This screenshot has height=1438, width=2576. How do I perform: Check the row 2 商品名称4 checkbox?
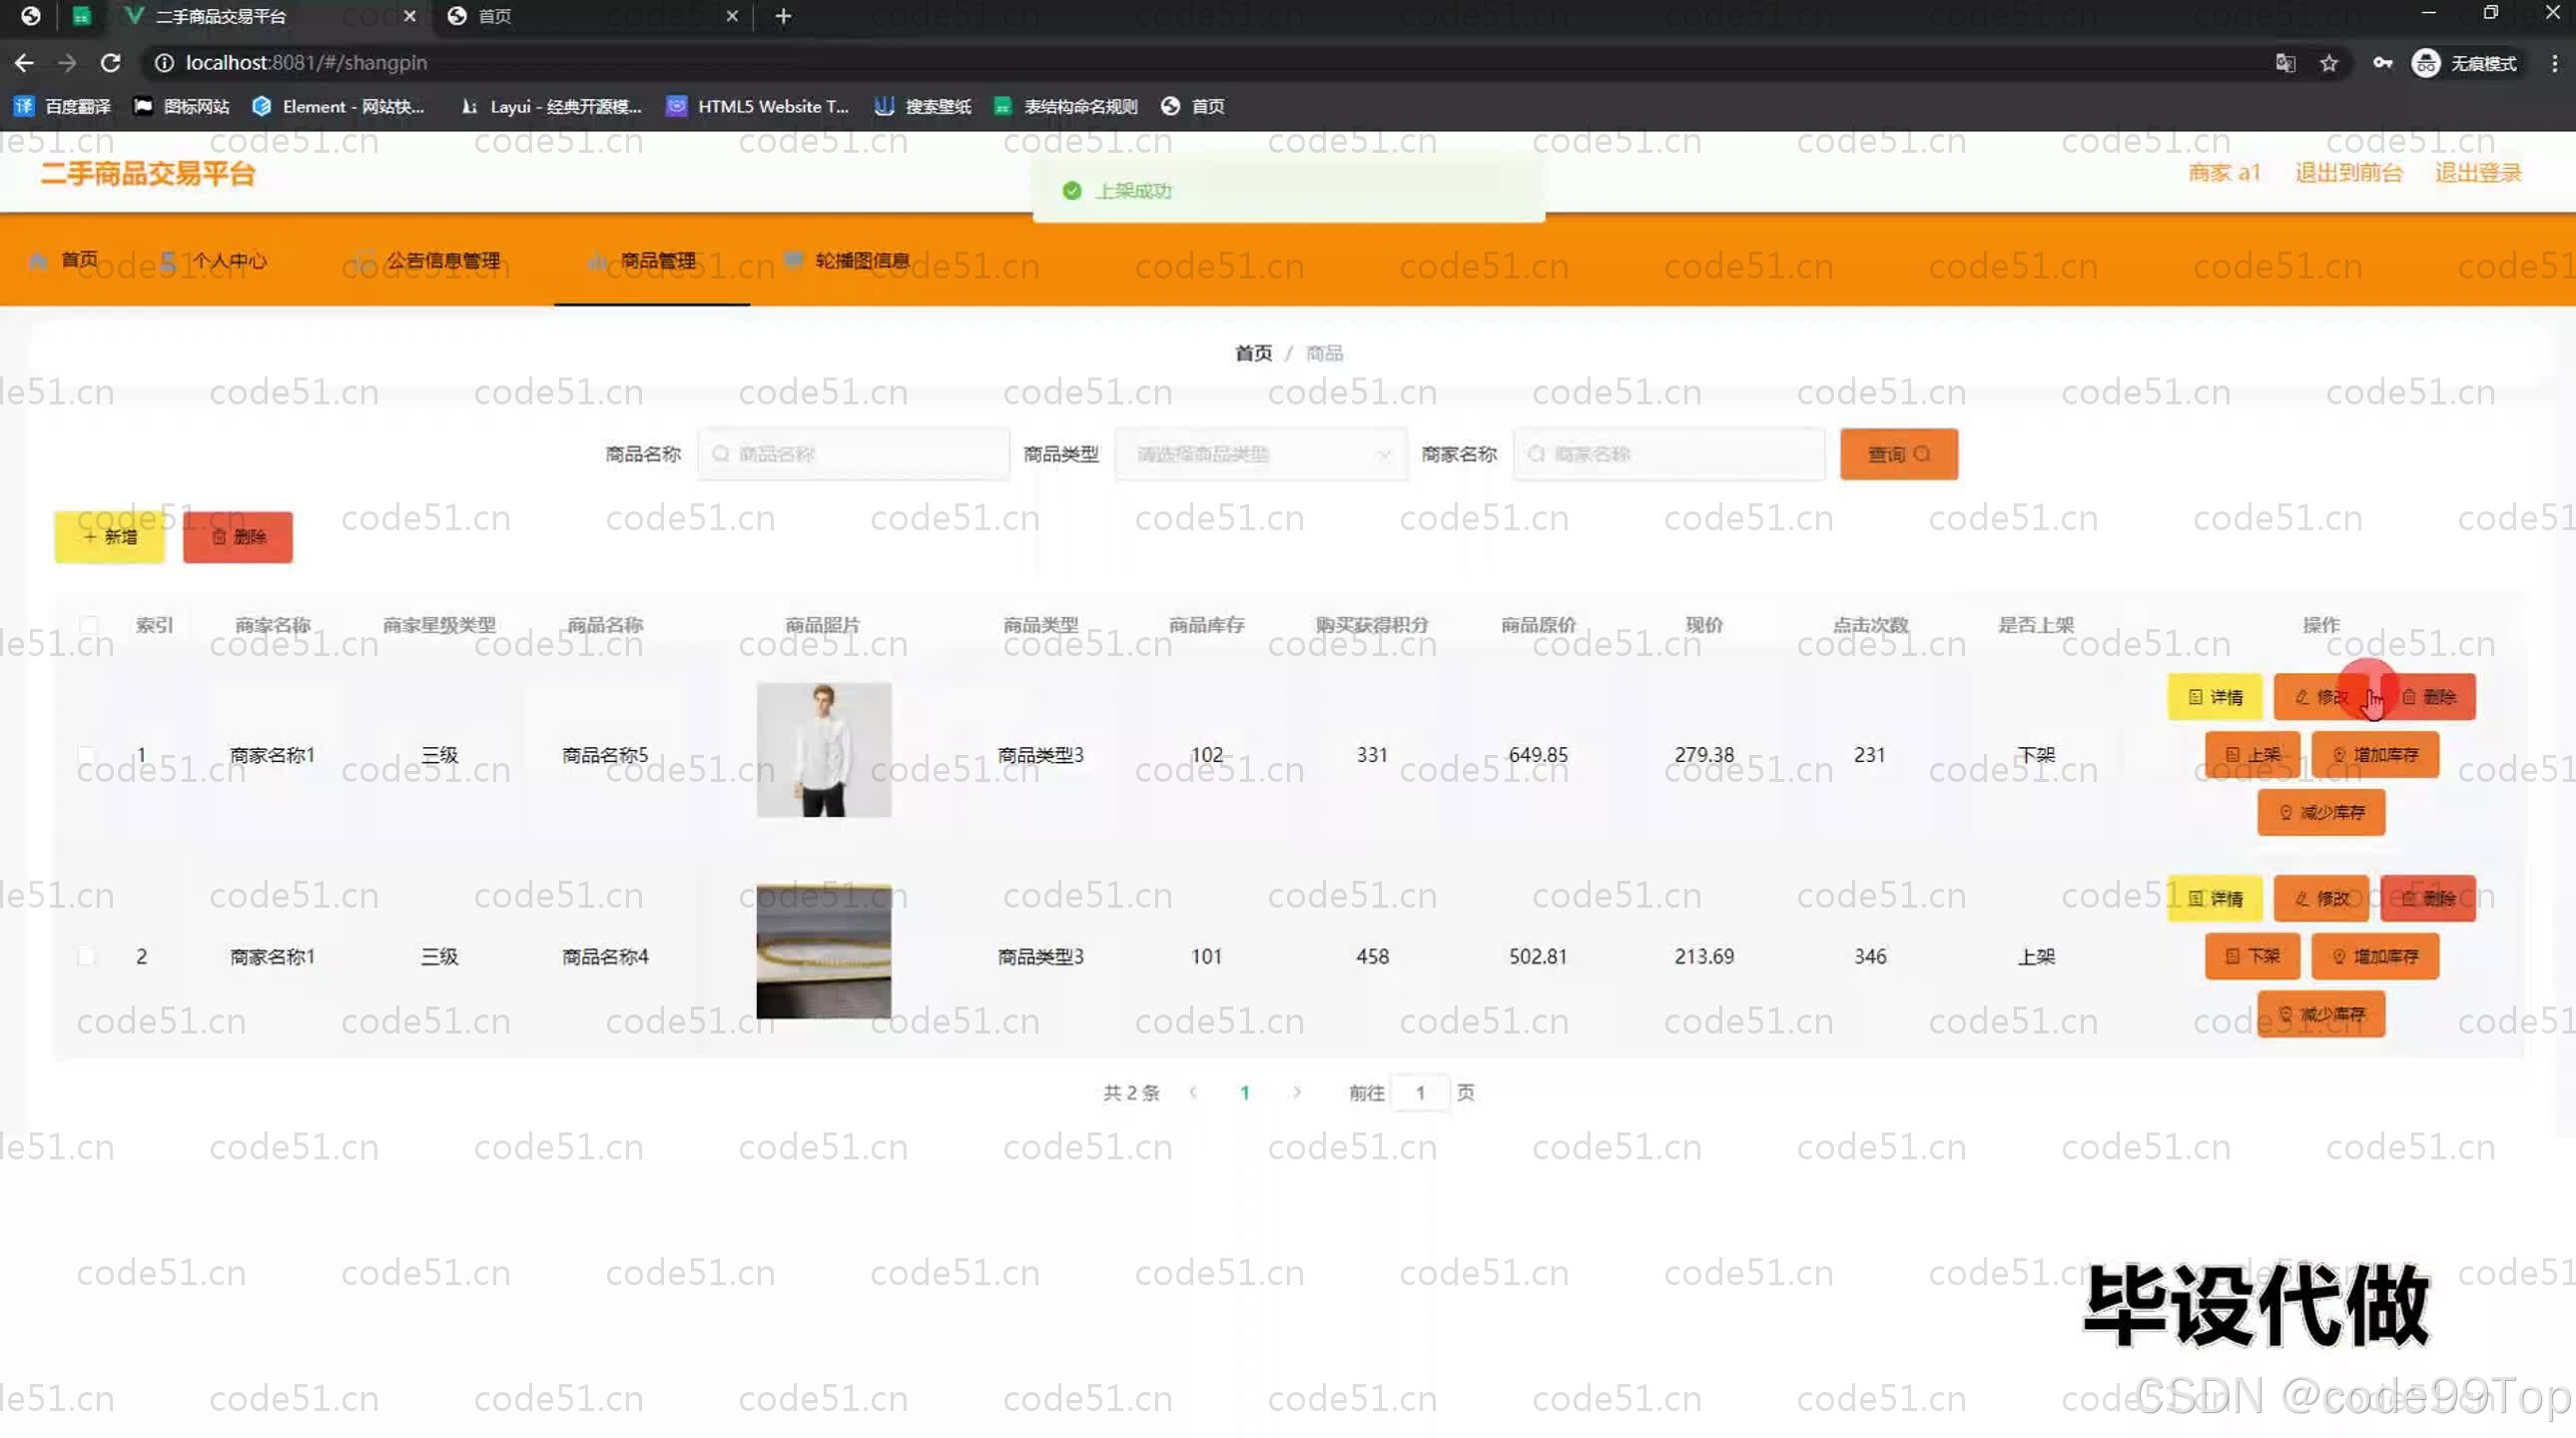click(88, 957)
